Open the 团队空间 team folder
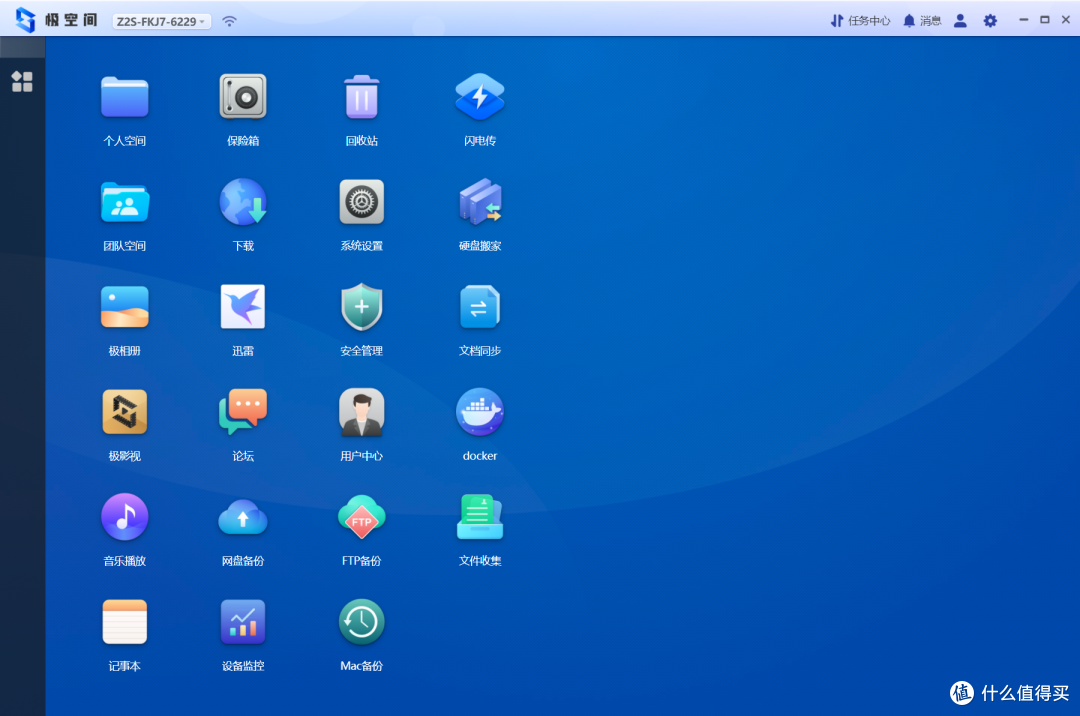This screenshot has height=716, width=1080. pos(125,202)
